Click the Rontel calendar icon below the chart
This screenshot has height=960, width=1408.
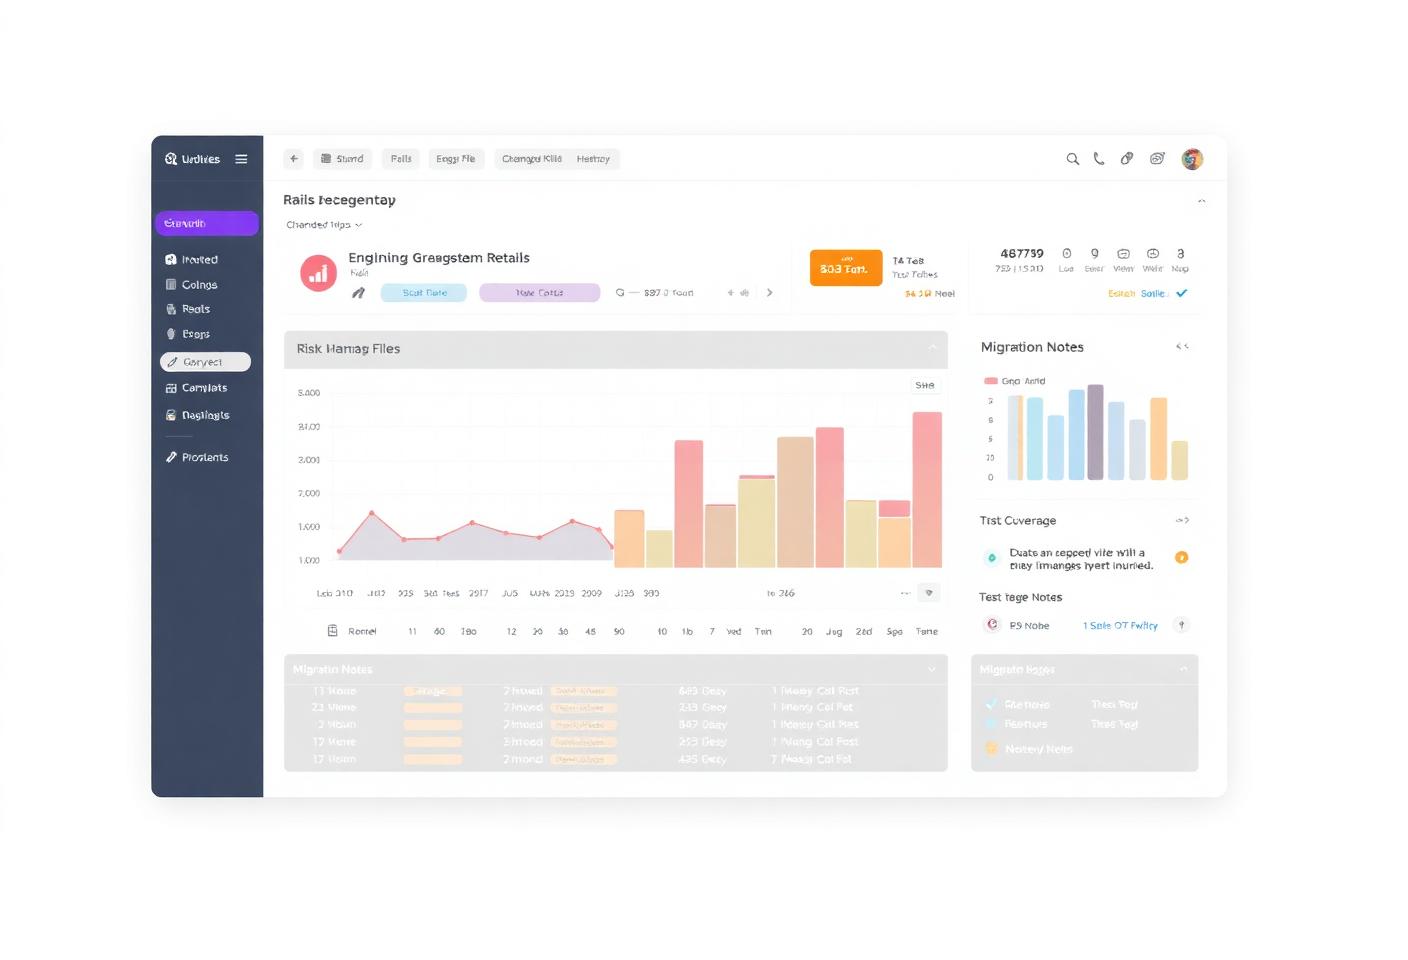[333, 631]
